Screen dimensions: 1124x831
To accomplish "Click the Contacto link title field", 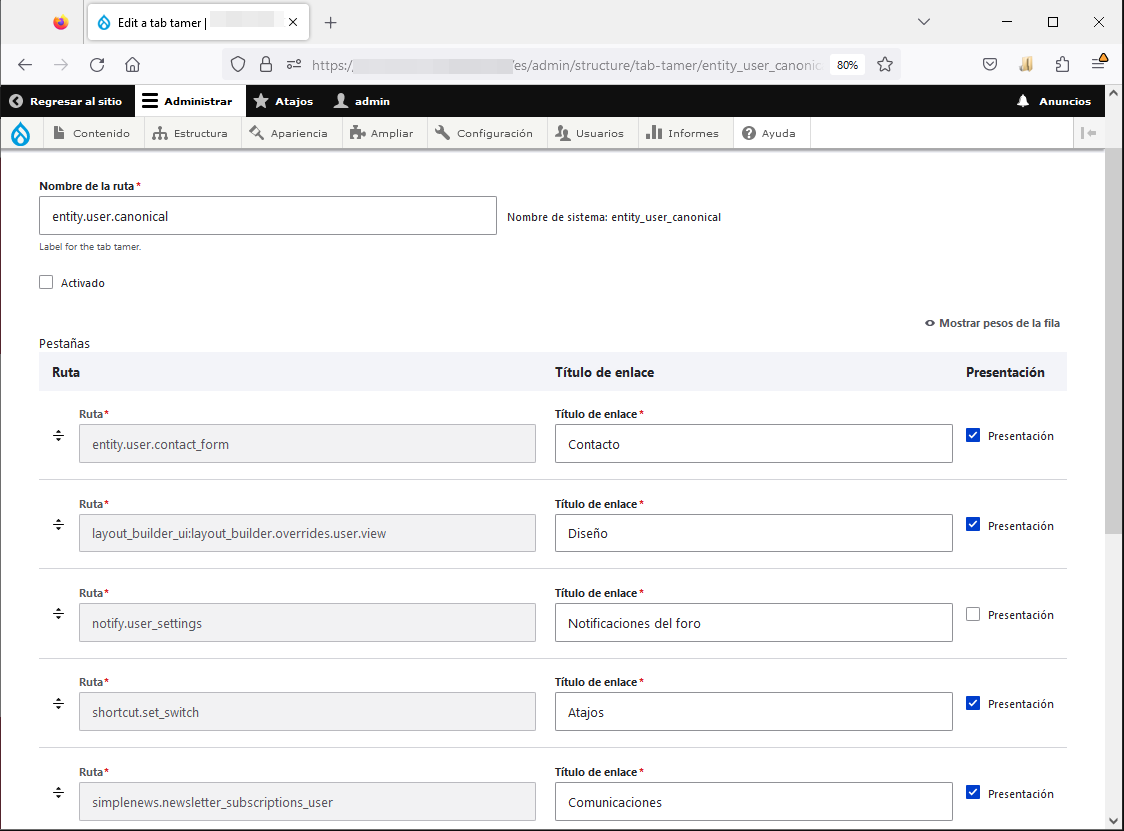I will click(x=753, y=444).
